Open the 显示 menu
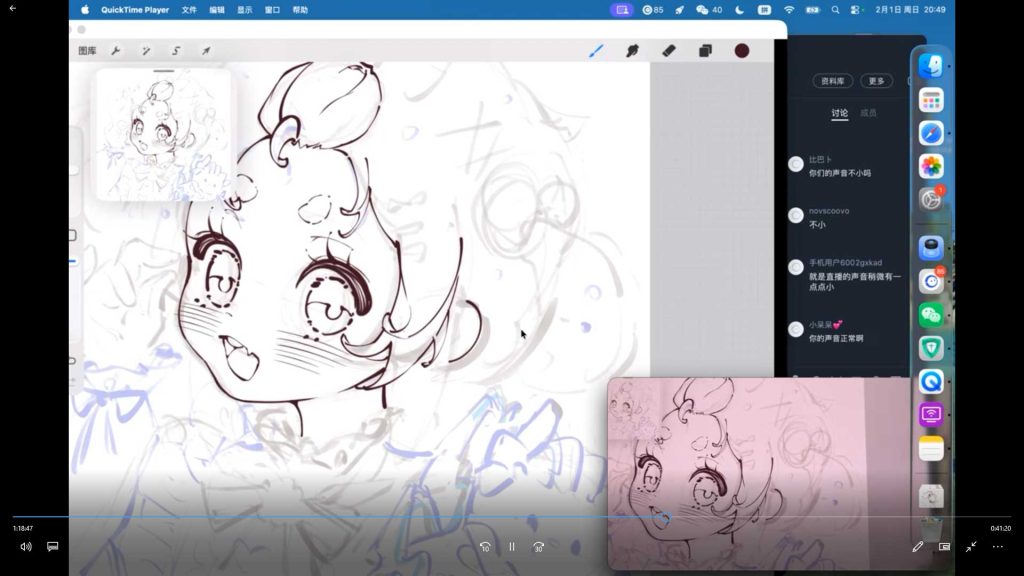1024x576 pixels. point(244,10)
